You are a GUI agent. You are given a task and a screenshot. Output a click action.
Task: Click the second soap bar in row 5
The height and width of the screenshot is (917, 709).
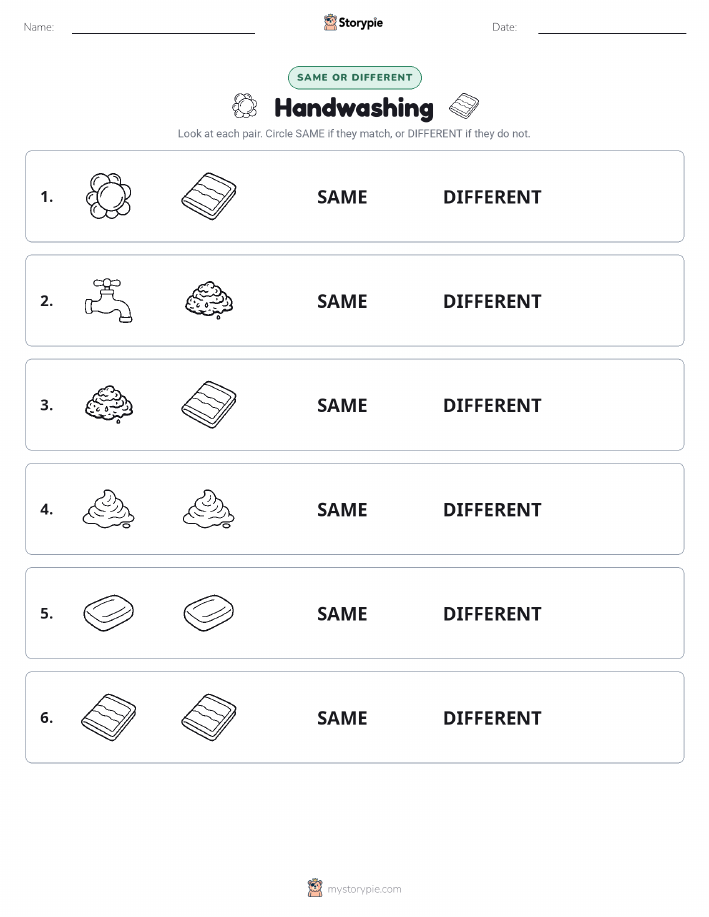(x=209, y=613)
